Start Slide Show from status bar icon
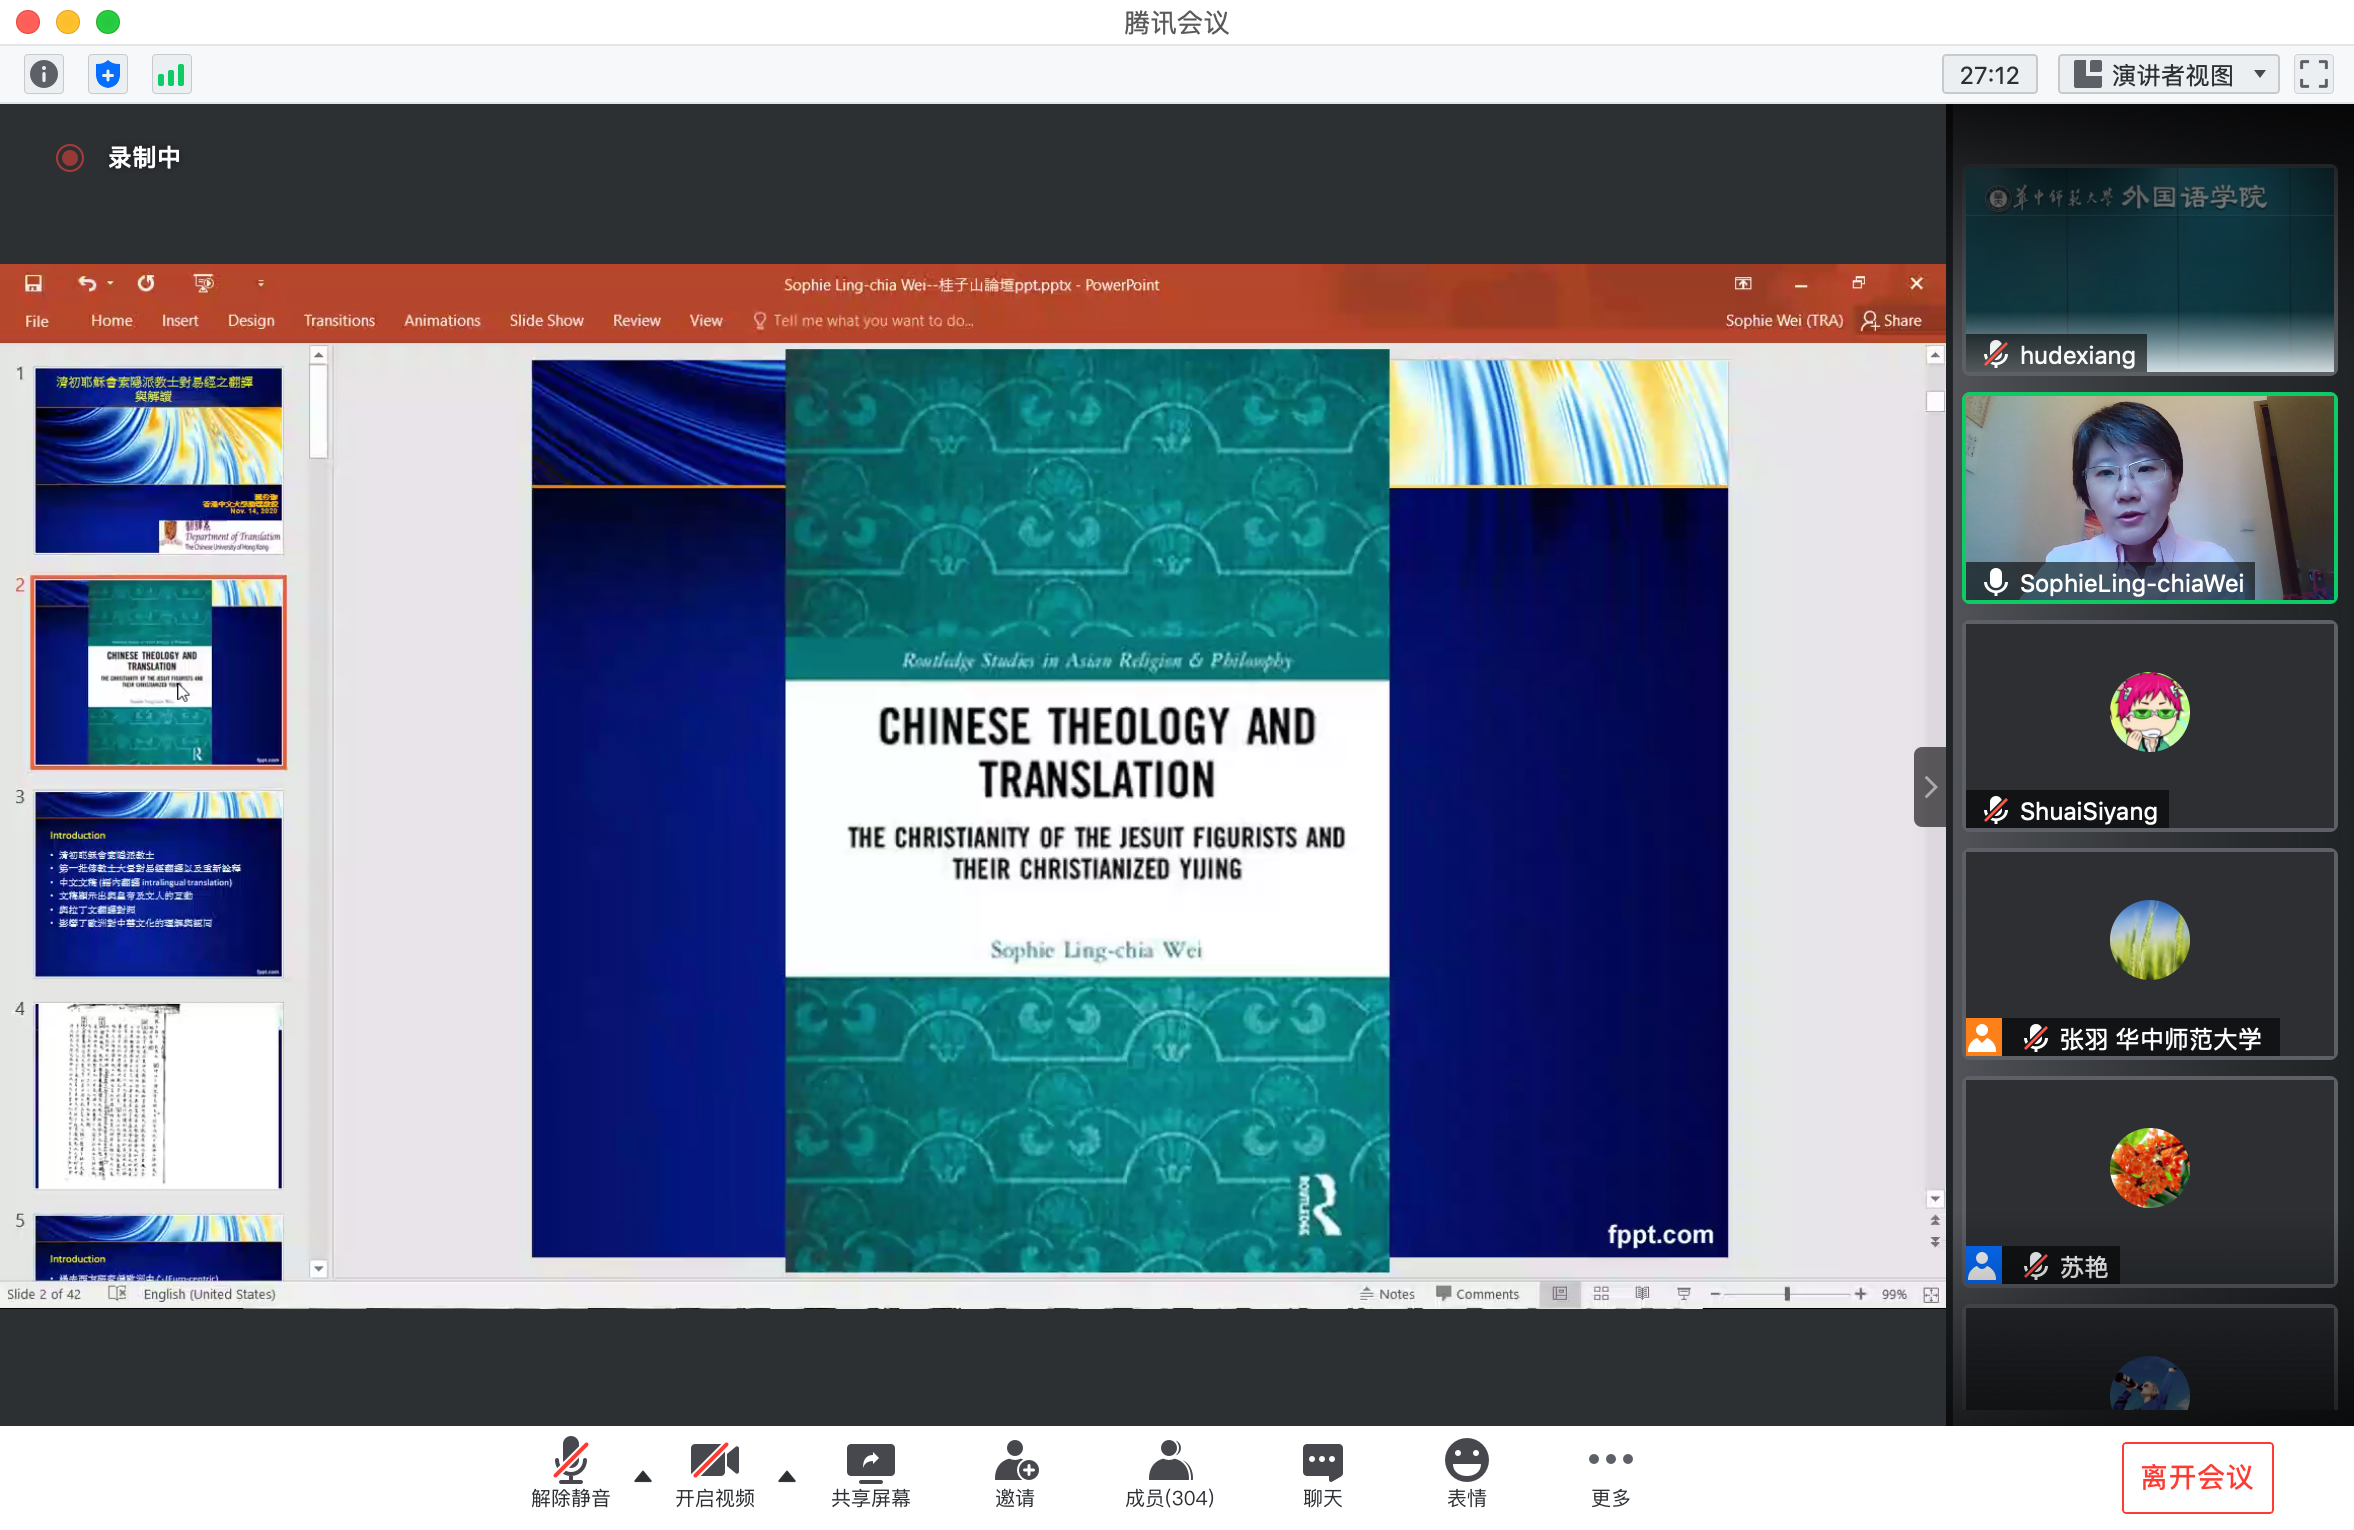The width and height of the screenshot is (2354, 1530). tap(1684, 1294)
